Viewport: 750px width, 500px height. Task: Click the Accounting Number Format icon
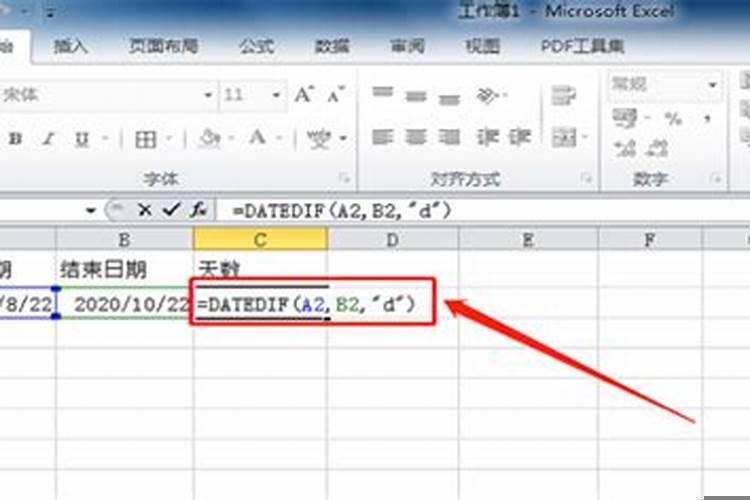(625, 118)
